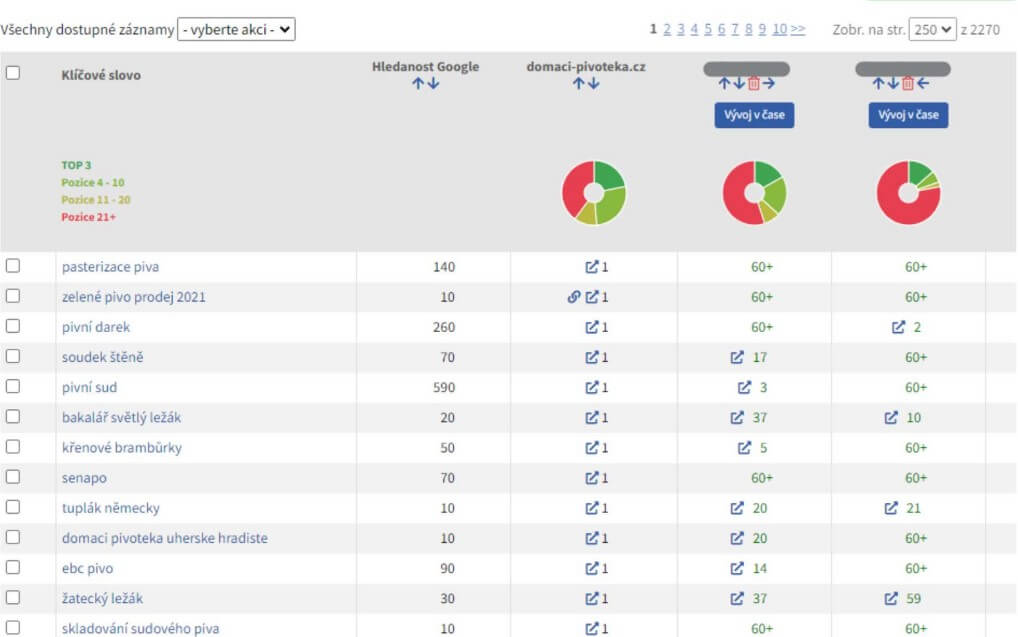Sort first competitor column ascending arrow
The width and height of the screenshot is (1018, 637).
point(725,84)
